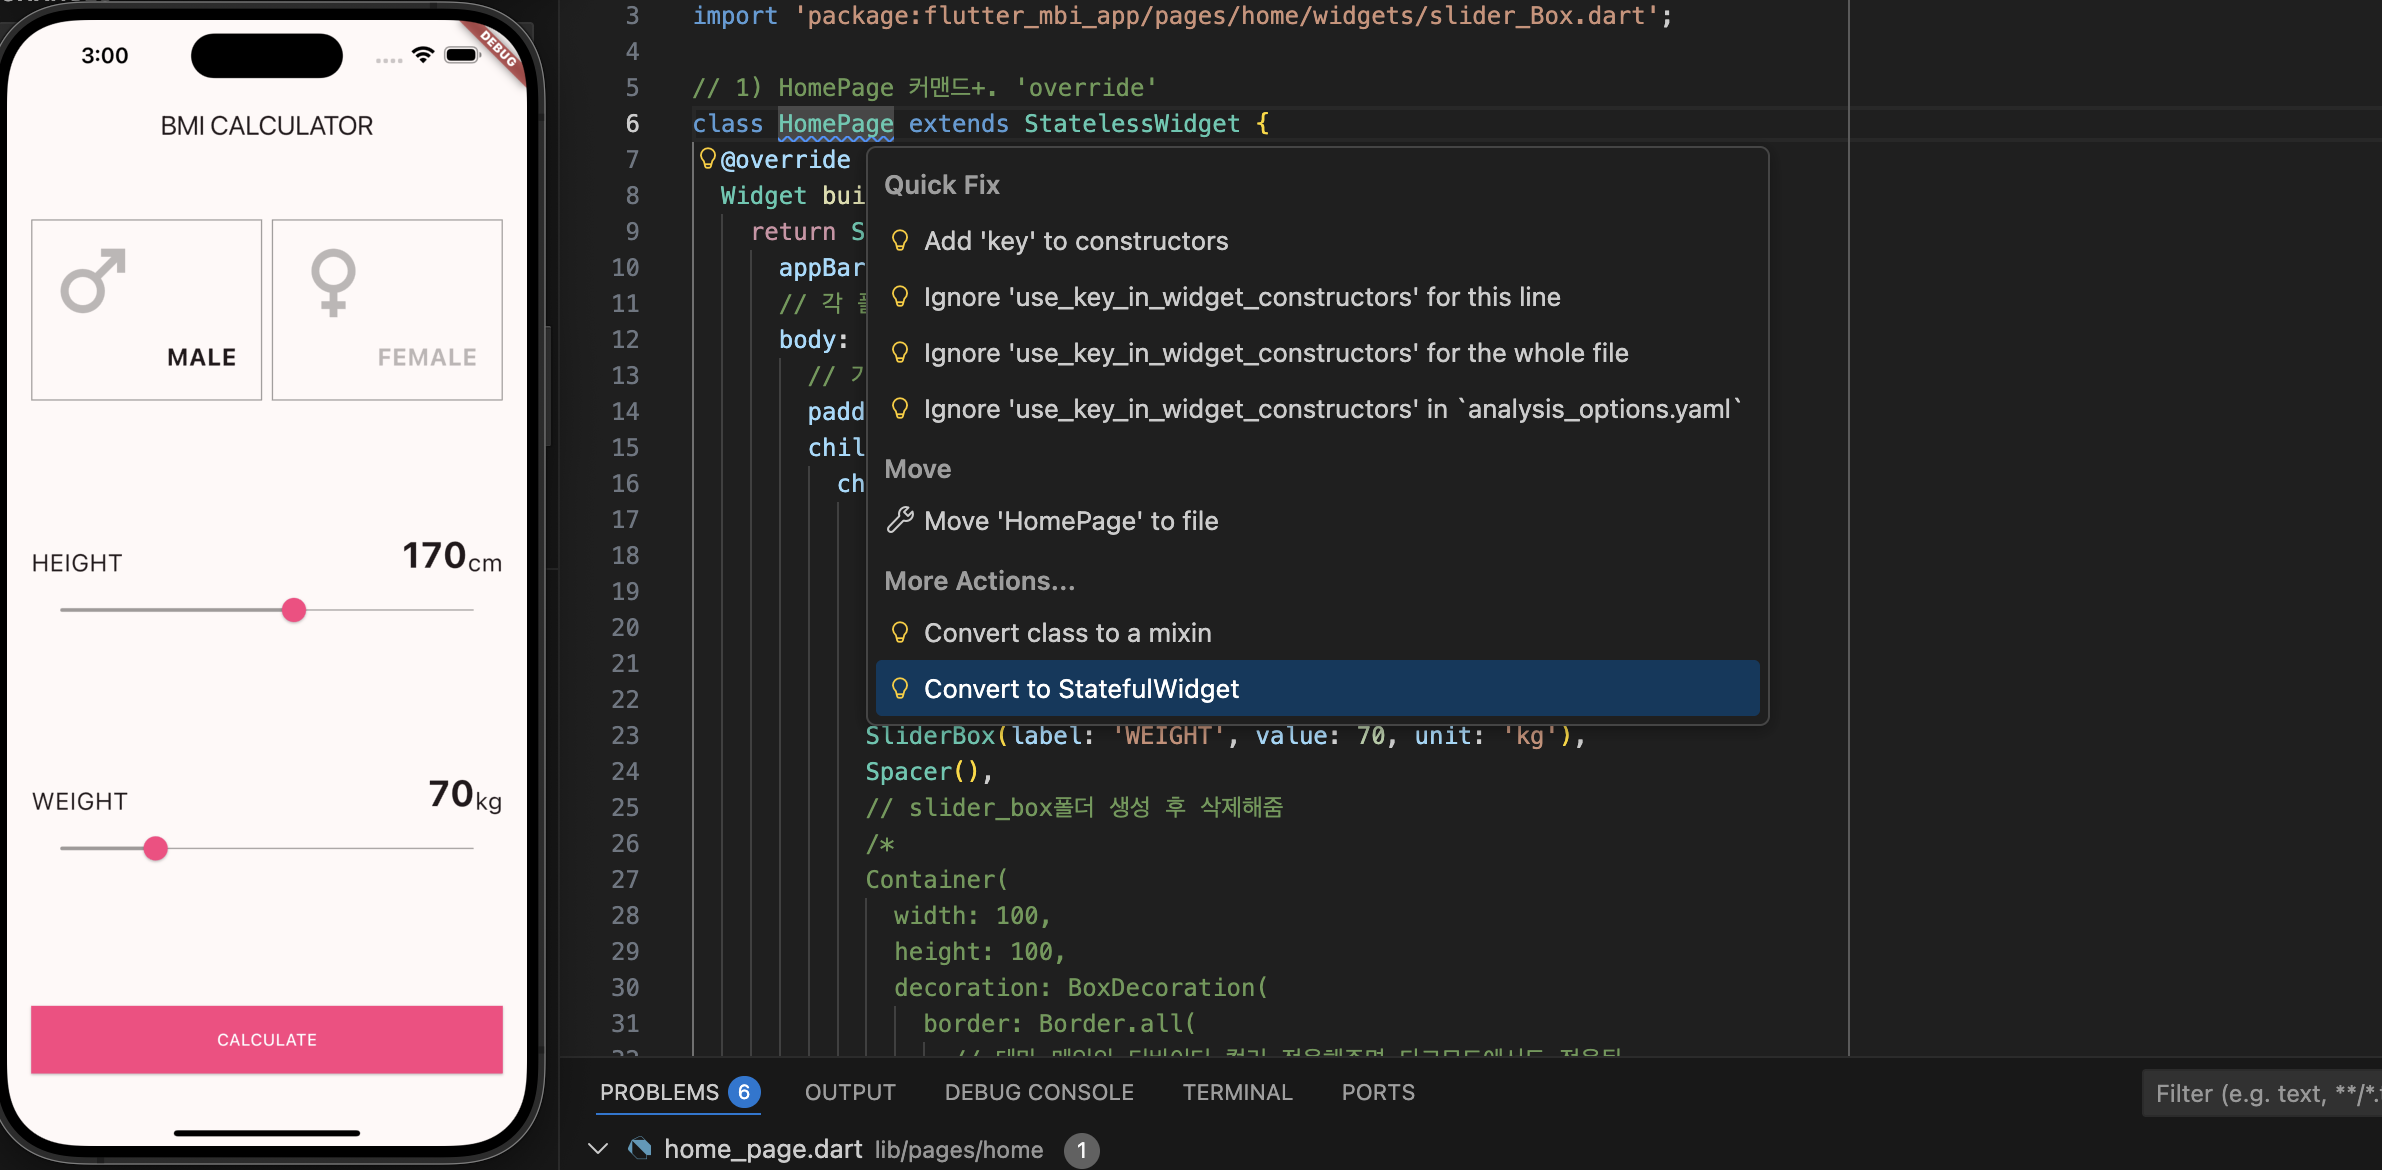Click 'decoration: BoxDecoration(' on line 30
The height and width of the screenshot is (1170, 2382).
pyautogui.click(x=1081, y=988)
